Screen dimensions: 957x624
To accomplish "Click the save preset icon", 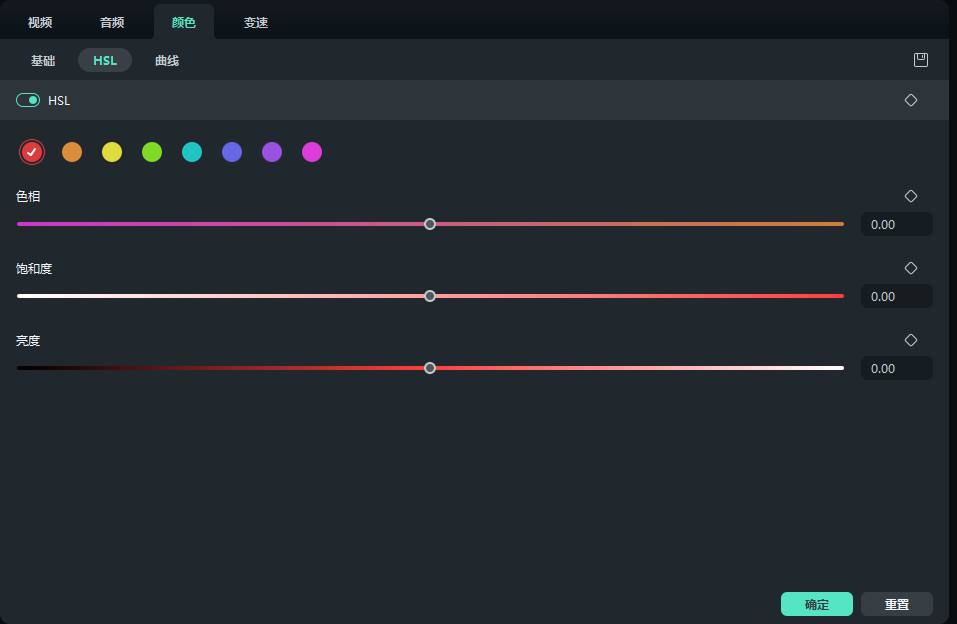I will pos(920,60).
